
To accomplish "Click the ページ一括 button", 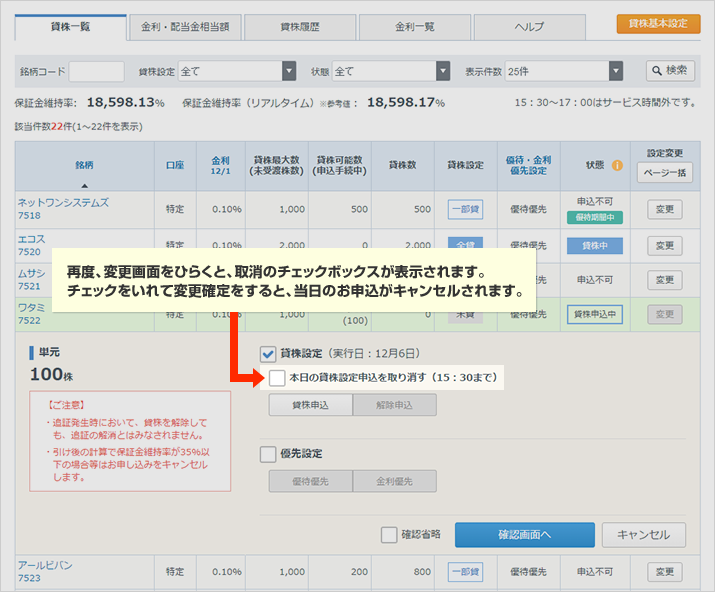I will (x=664, y=172).
